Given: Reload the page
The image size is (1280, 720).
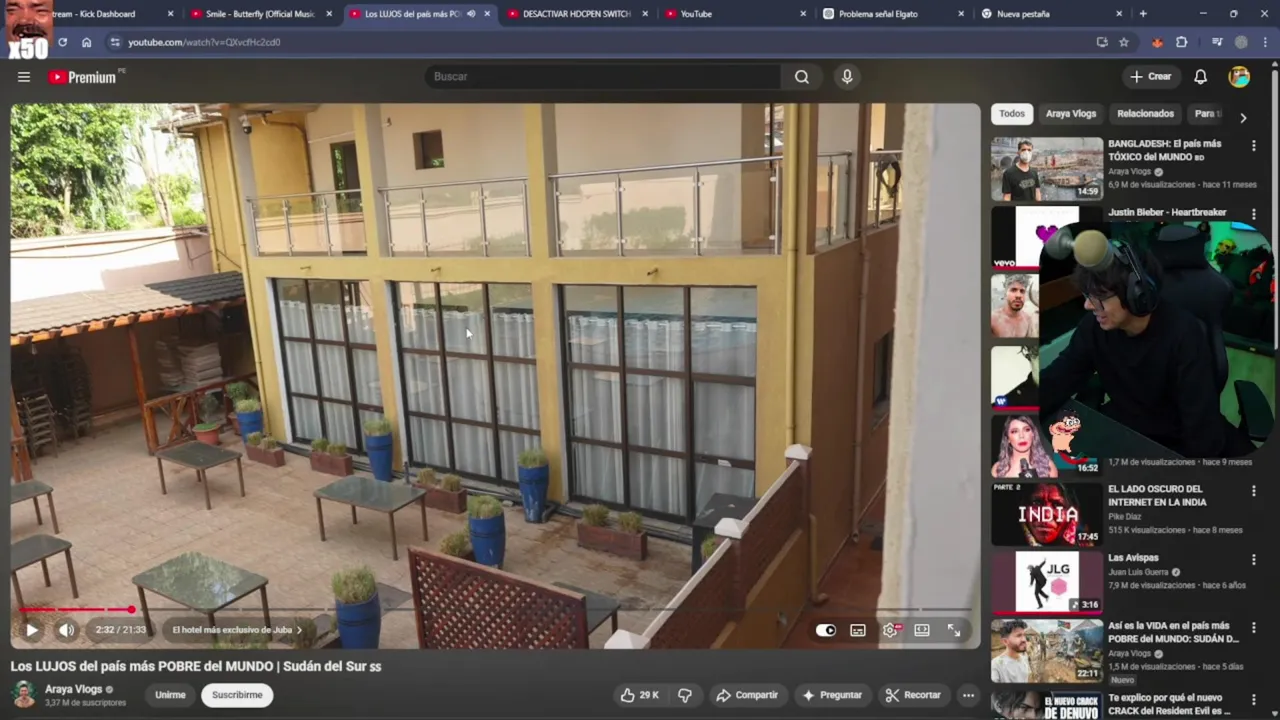Looking at the screenshot, I should 62,42.
